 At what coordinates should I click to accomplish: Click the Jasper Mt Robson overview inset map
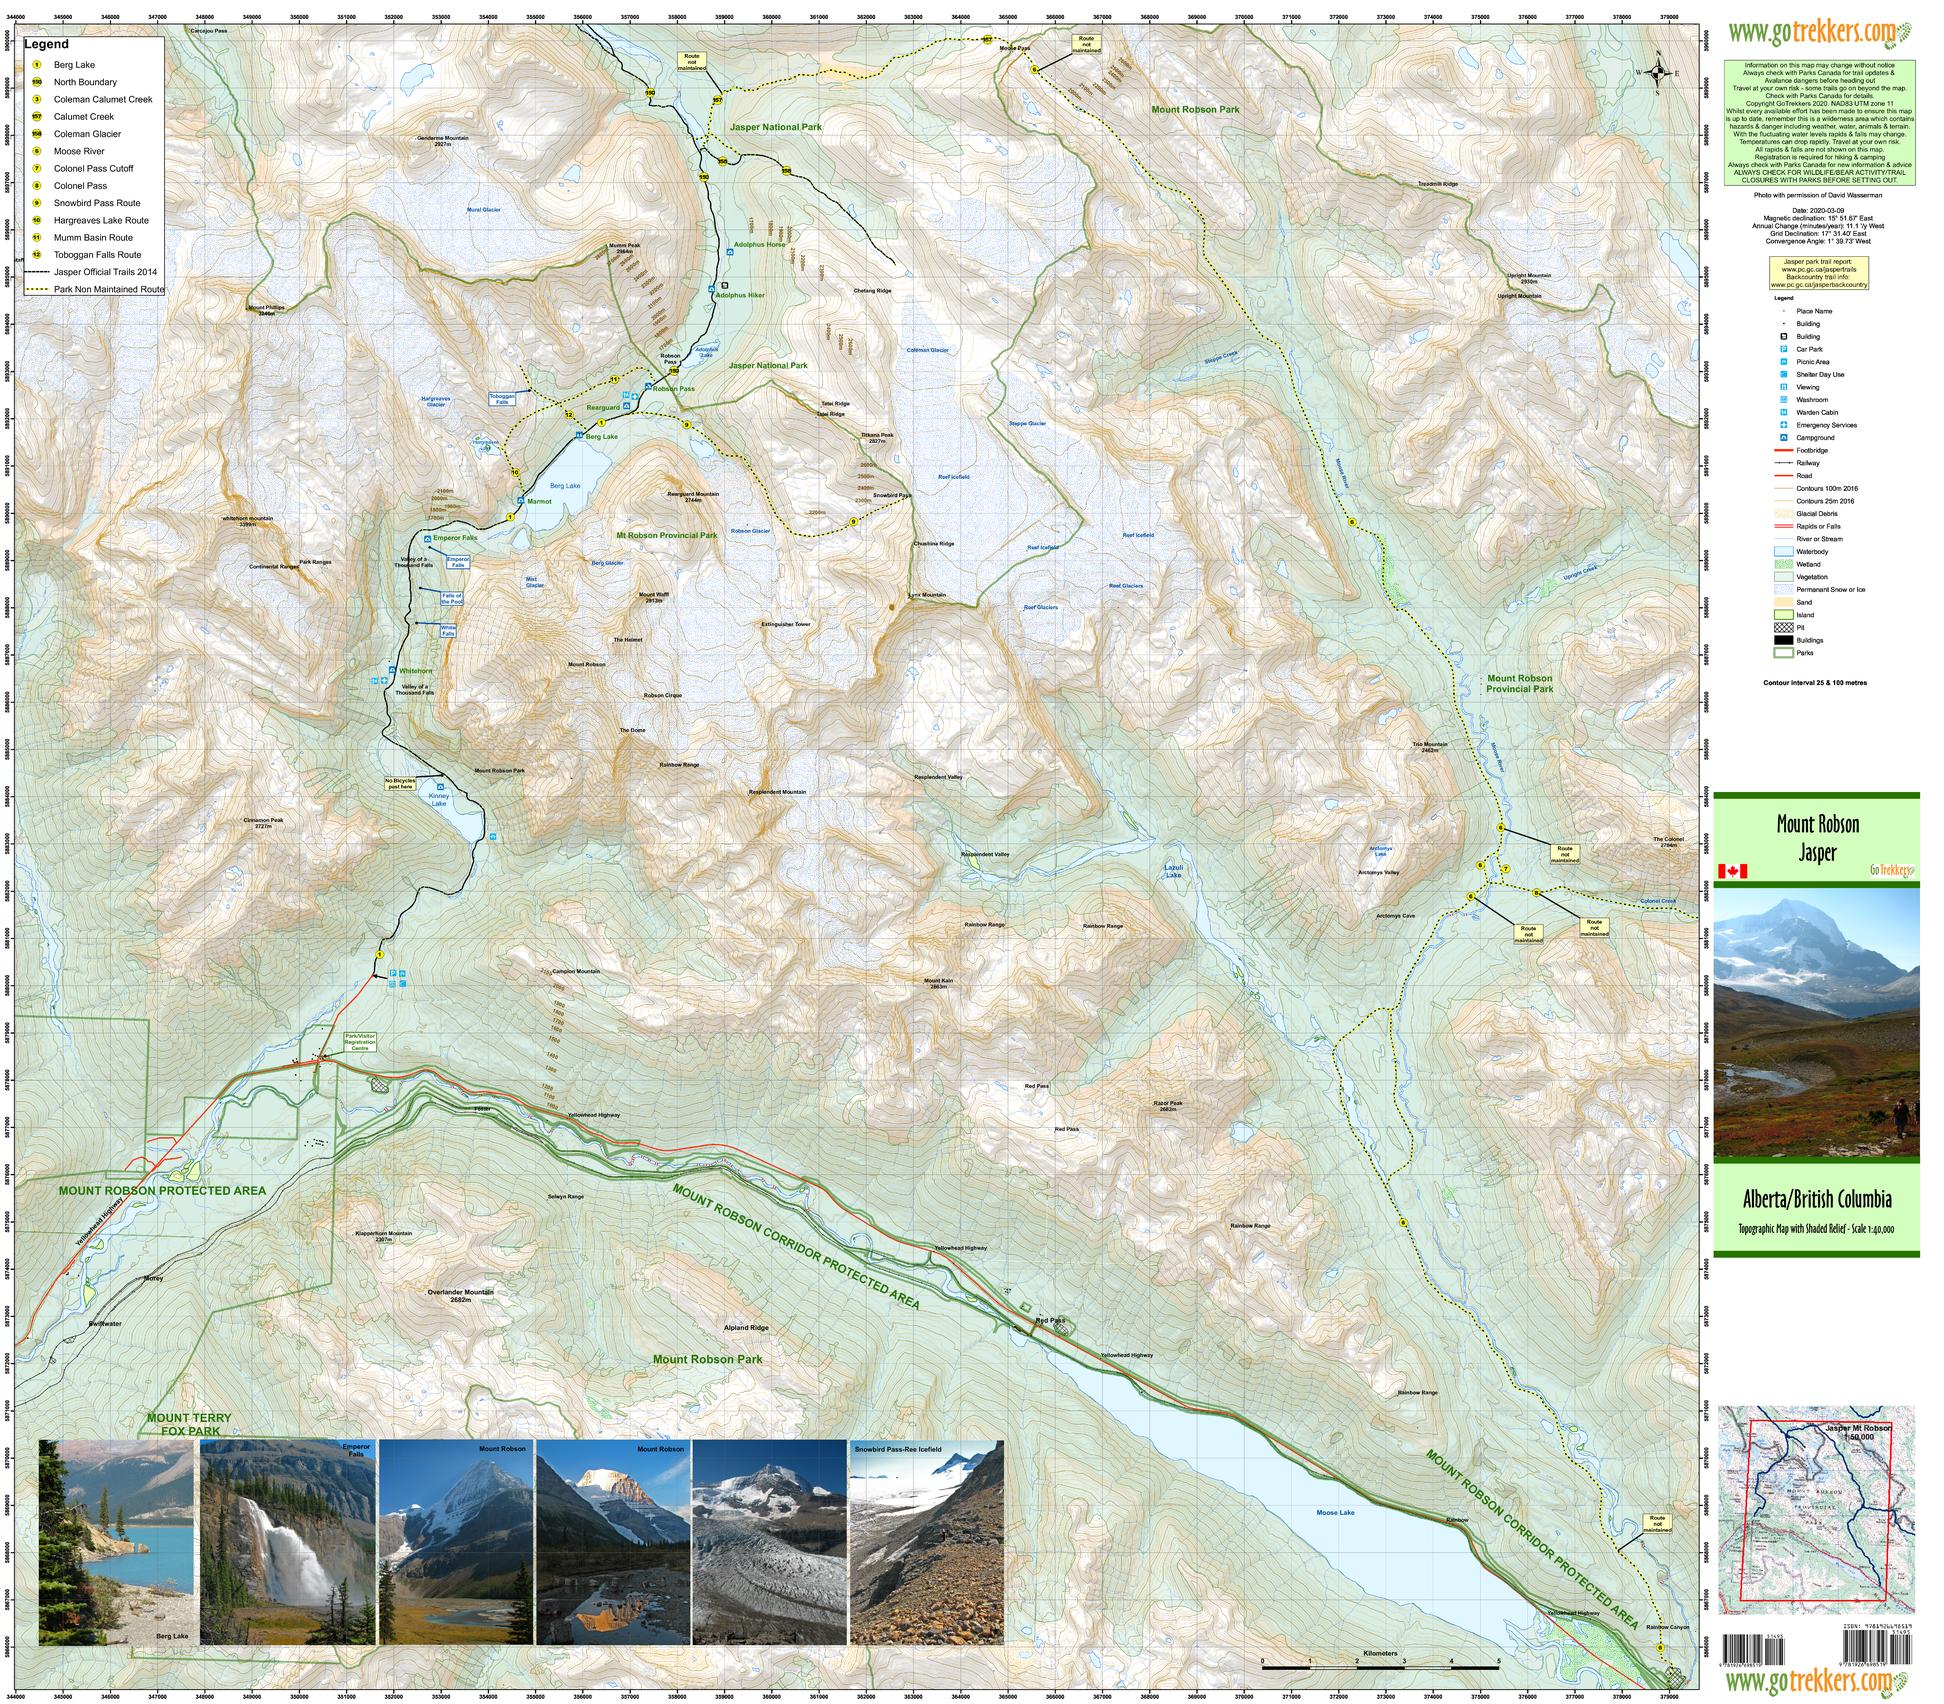[1818, 1509]
